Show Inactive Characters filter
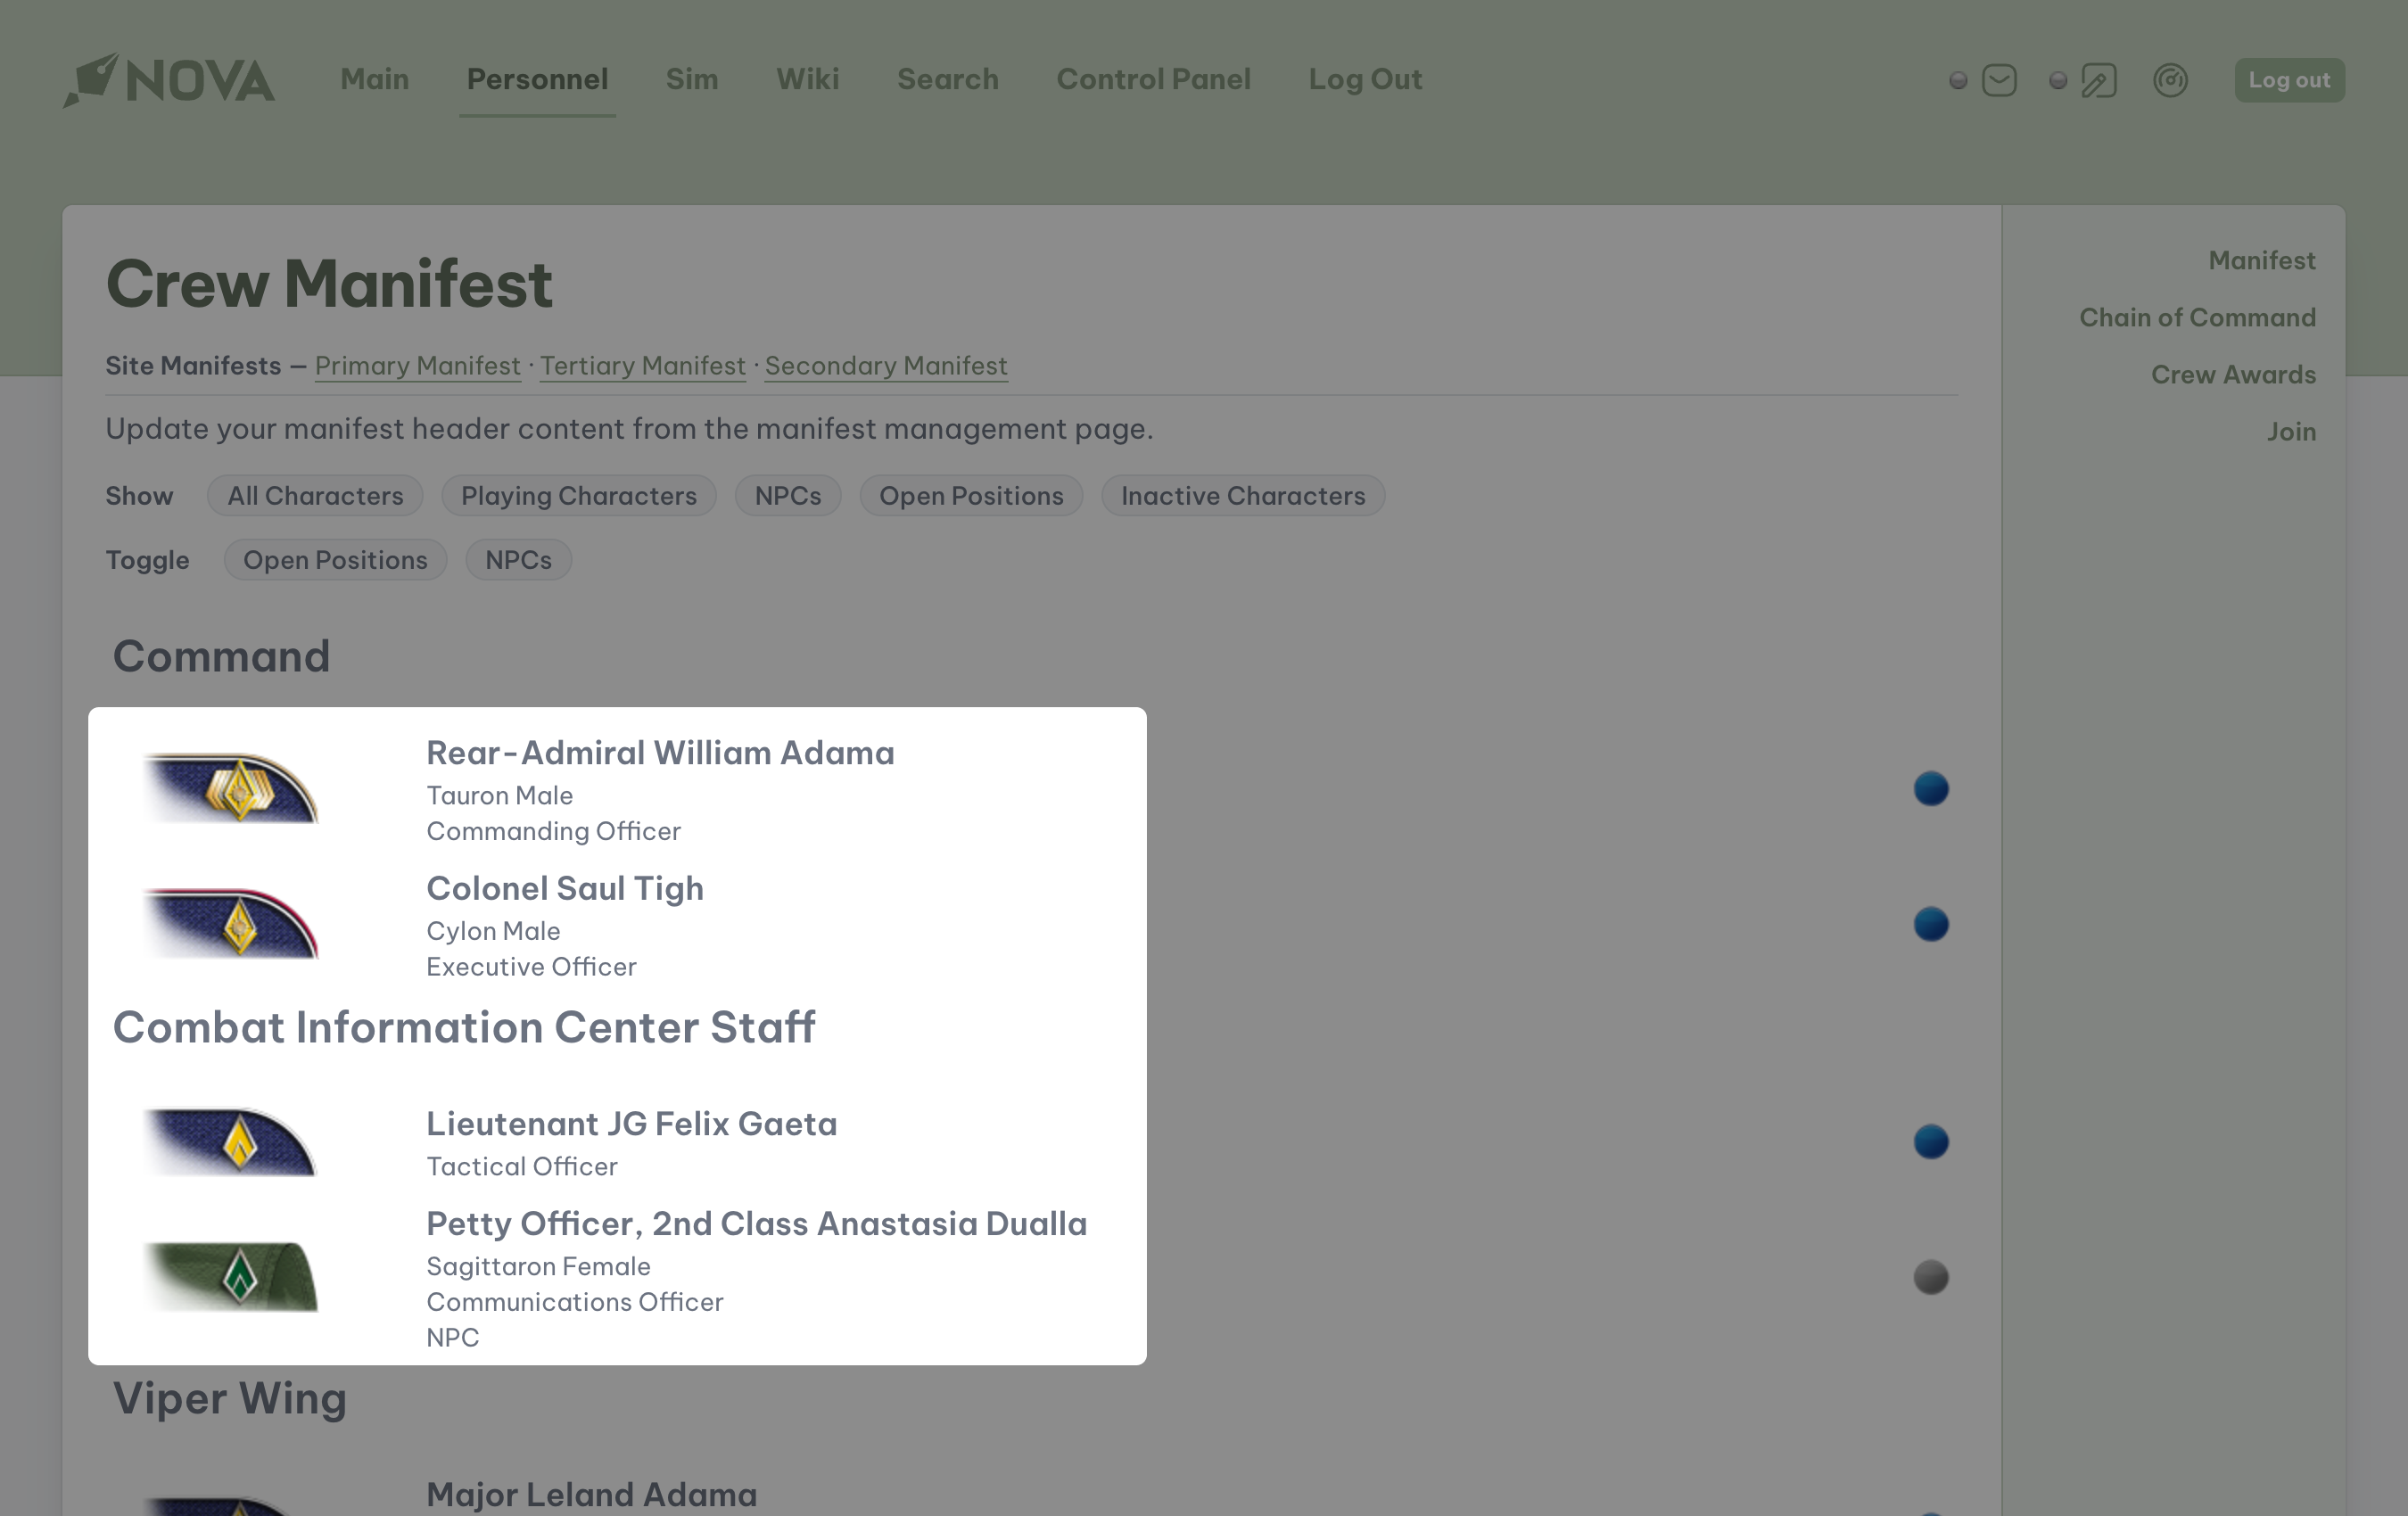The height and width of the screenshot is (1516, 2408). point(1242,496)
